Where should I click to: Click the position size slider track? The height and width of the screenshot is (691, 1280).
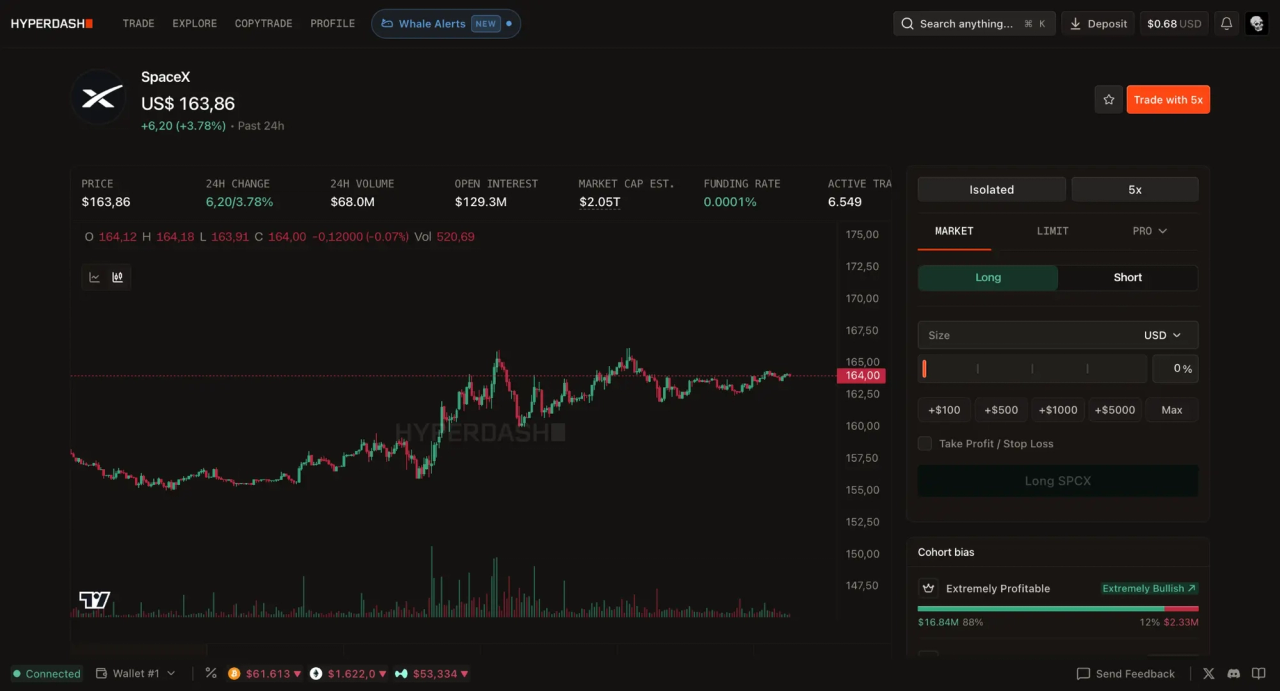1032,369
